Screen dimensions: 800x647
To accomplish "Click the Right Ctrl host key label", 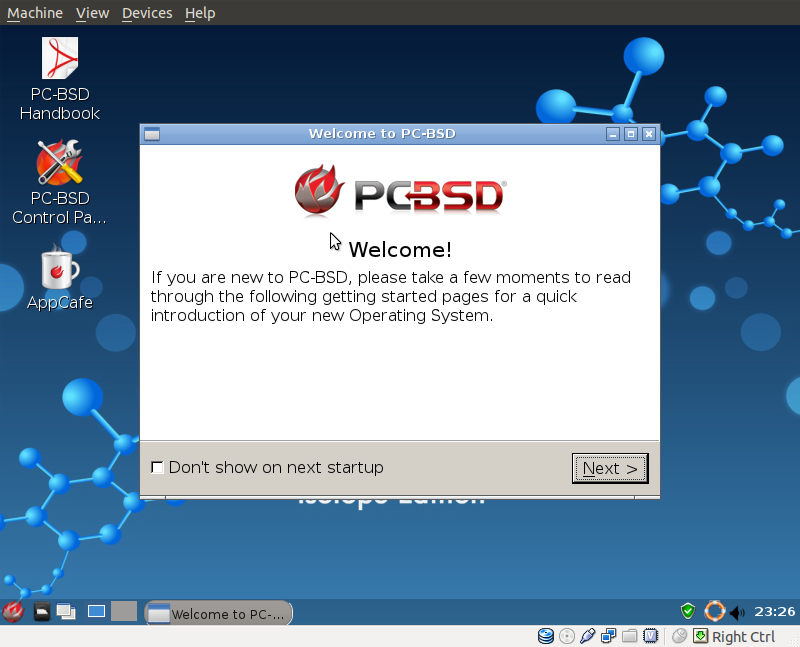I will click(743, 637).
